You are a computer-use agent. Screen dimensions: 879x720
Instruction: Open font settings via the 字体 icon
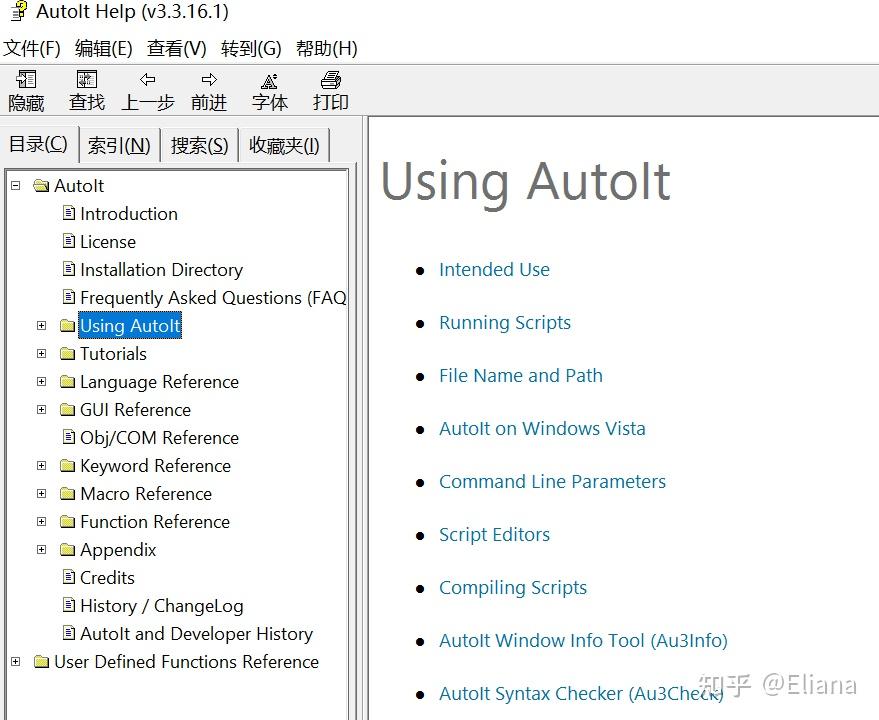point(269,88)
